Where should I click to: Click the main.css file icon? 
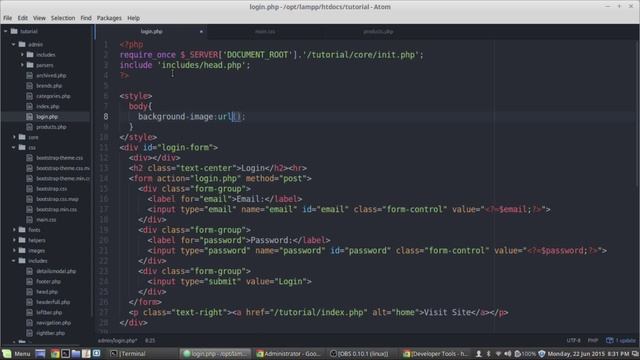(x=29, y=220)
